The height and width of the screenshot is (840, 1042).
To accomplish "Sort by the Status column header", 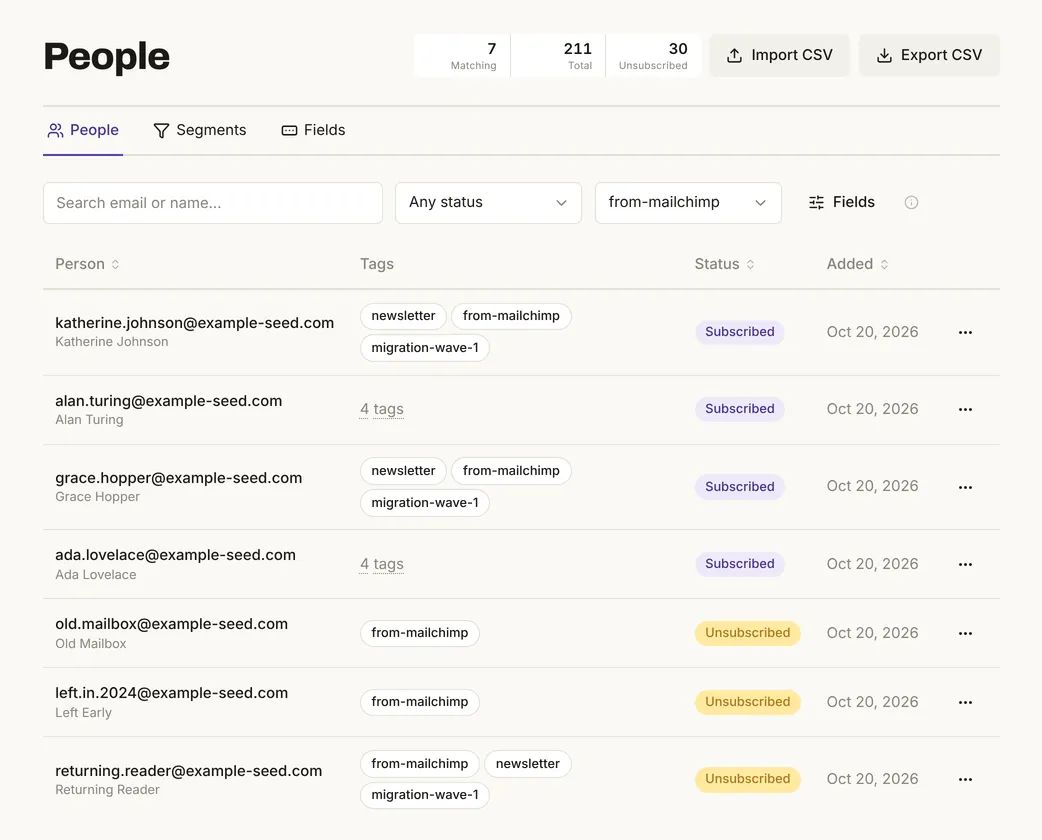I will [x=724, y=264].
